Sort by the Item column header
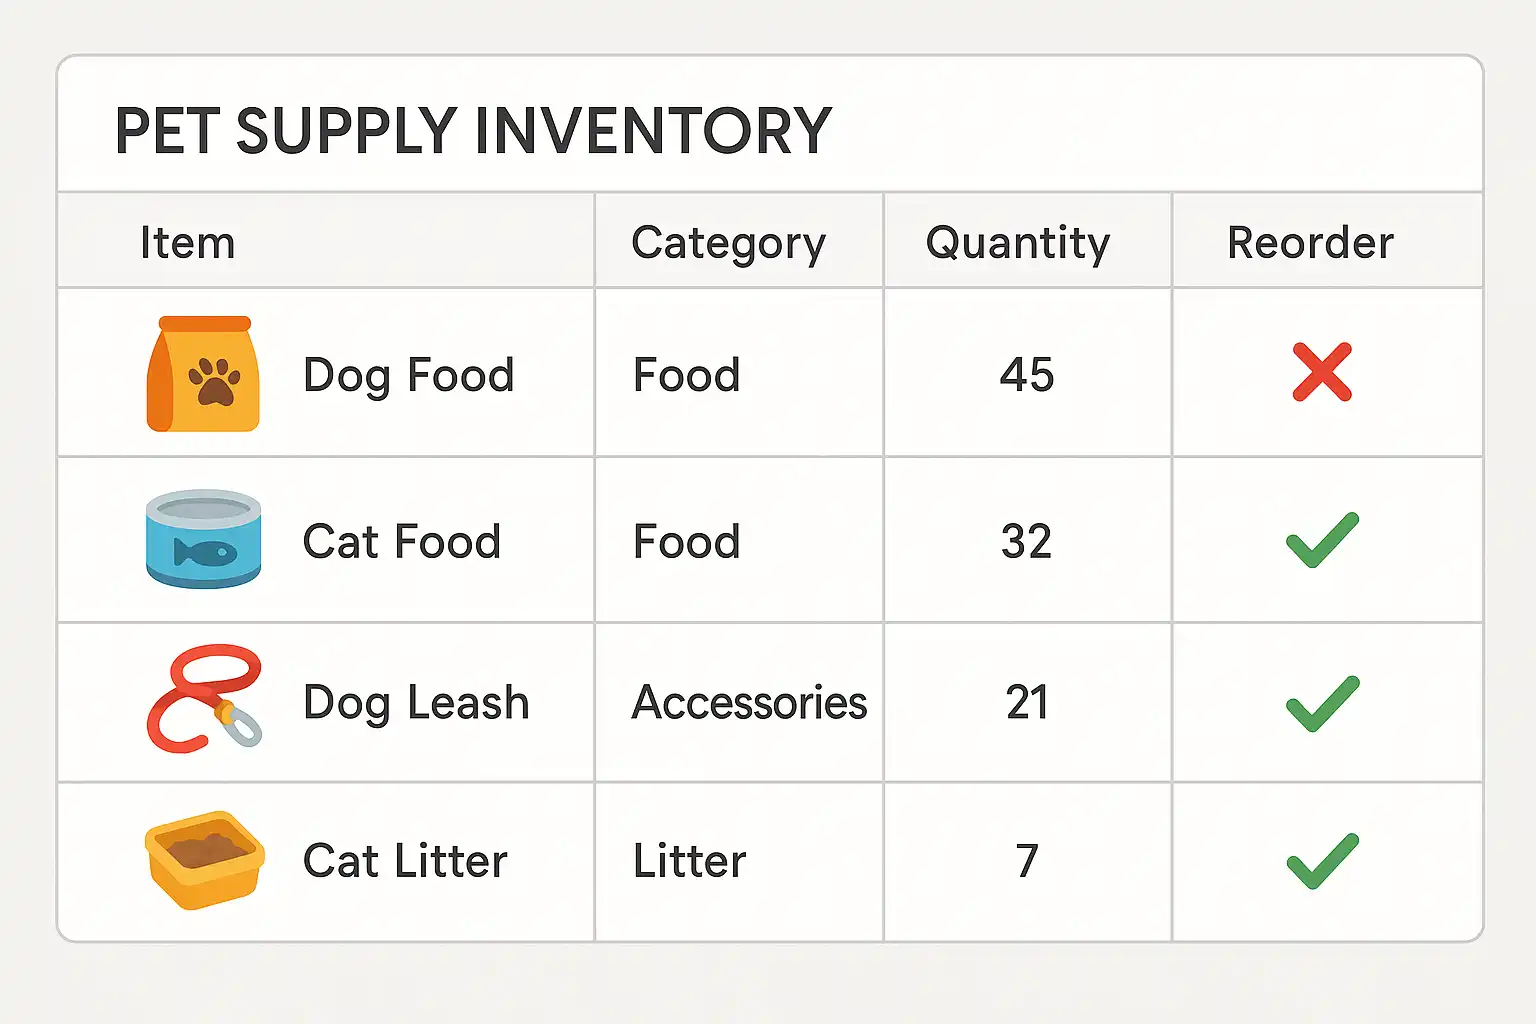 tap(188, 243)
